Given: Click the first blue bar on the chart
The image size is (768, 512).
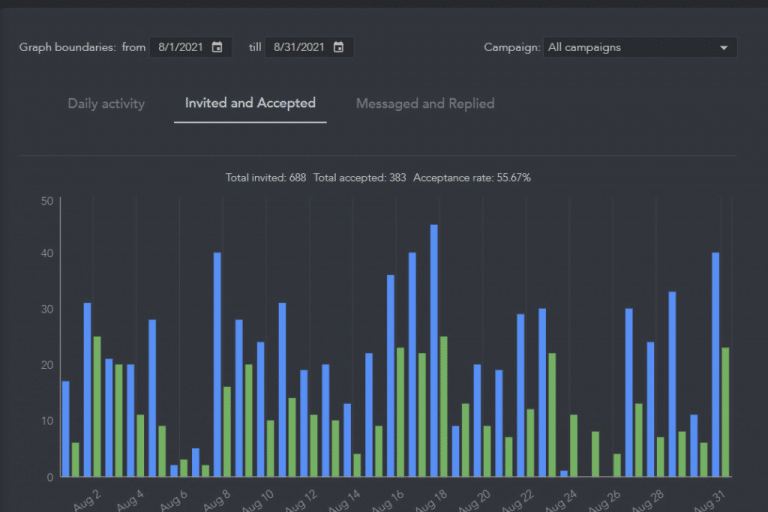Looking at the screenshot, I should 66,428.
